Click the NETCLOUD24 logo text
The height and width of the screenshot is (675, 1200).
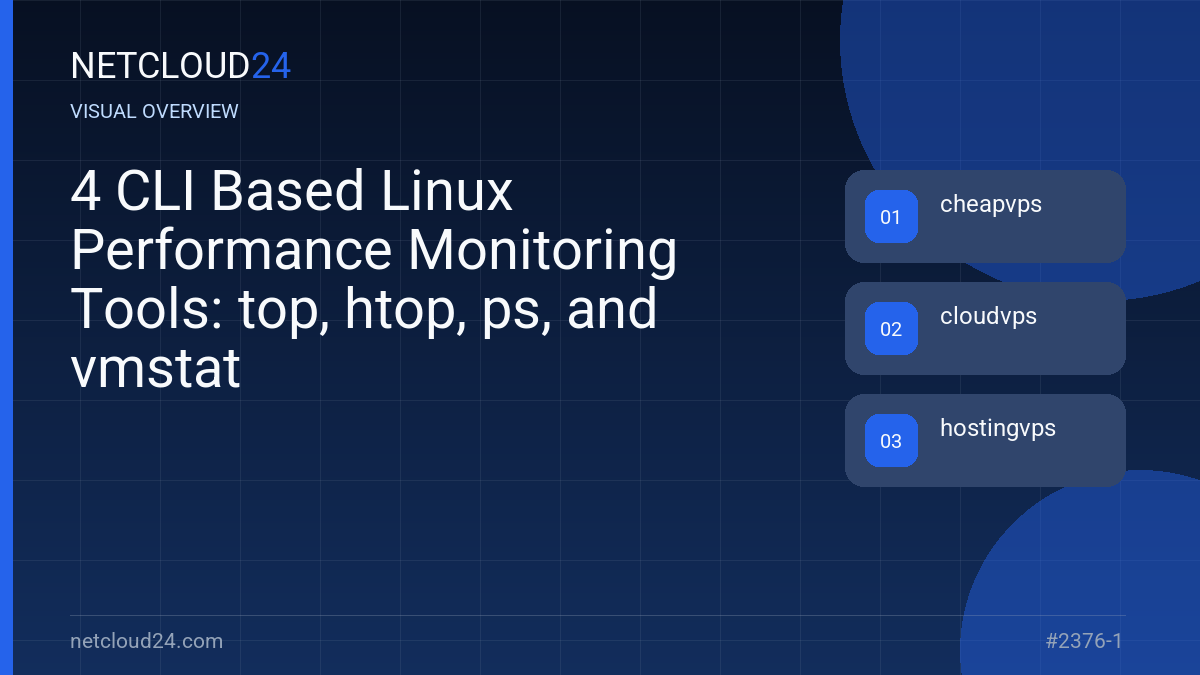click(x=181, y=66)
